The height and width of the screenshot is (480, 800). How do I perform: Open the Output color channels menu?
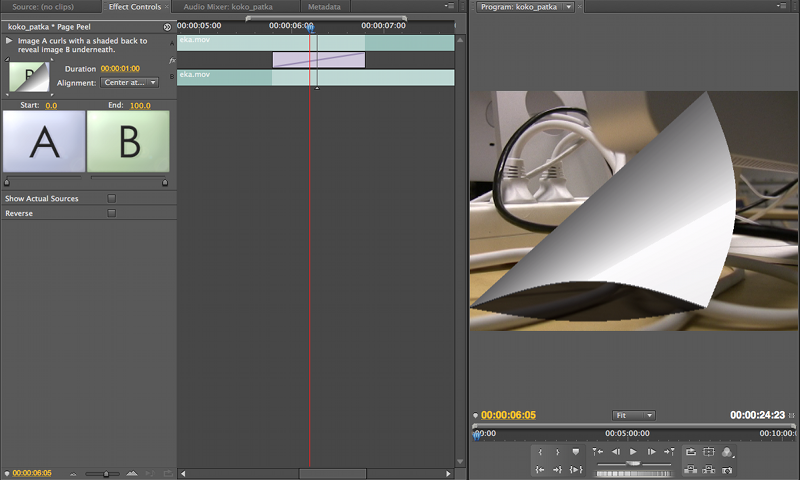point(728,452)
